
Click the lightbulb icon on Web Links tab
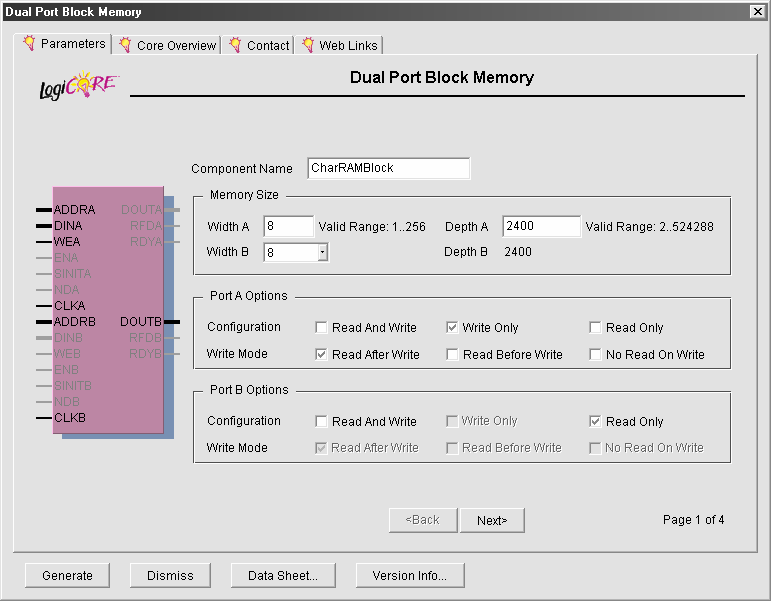308,45
